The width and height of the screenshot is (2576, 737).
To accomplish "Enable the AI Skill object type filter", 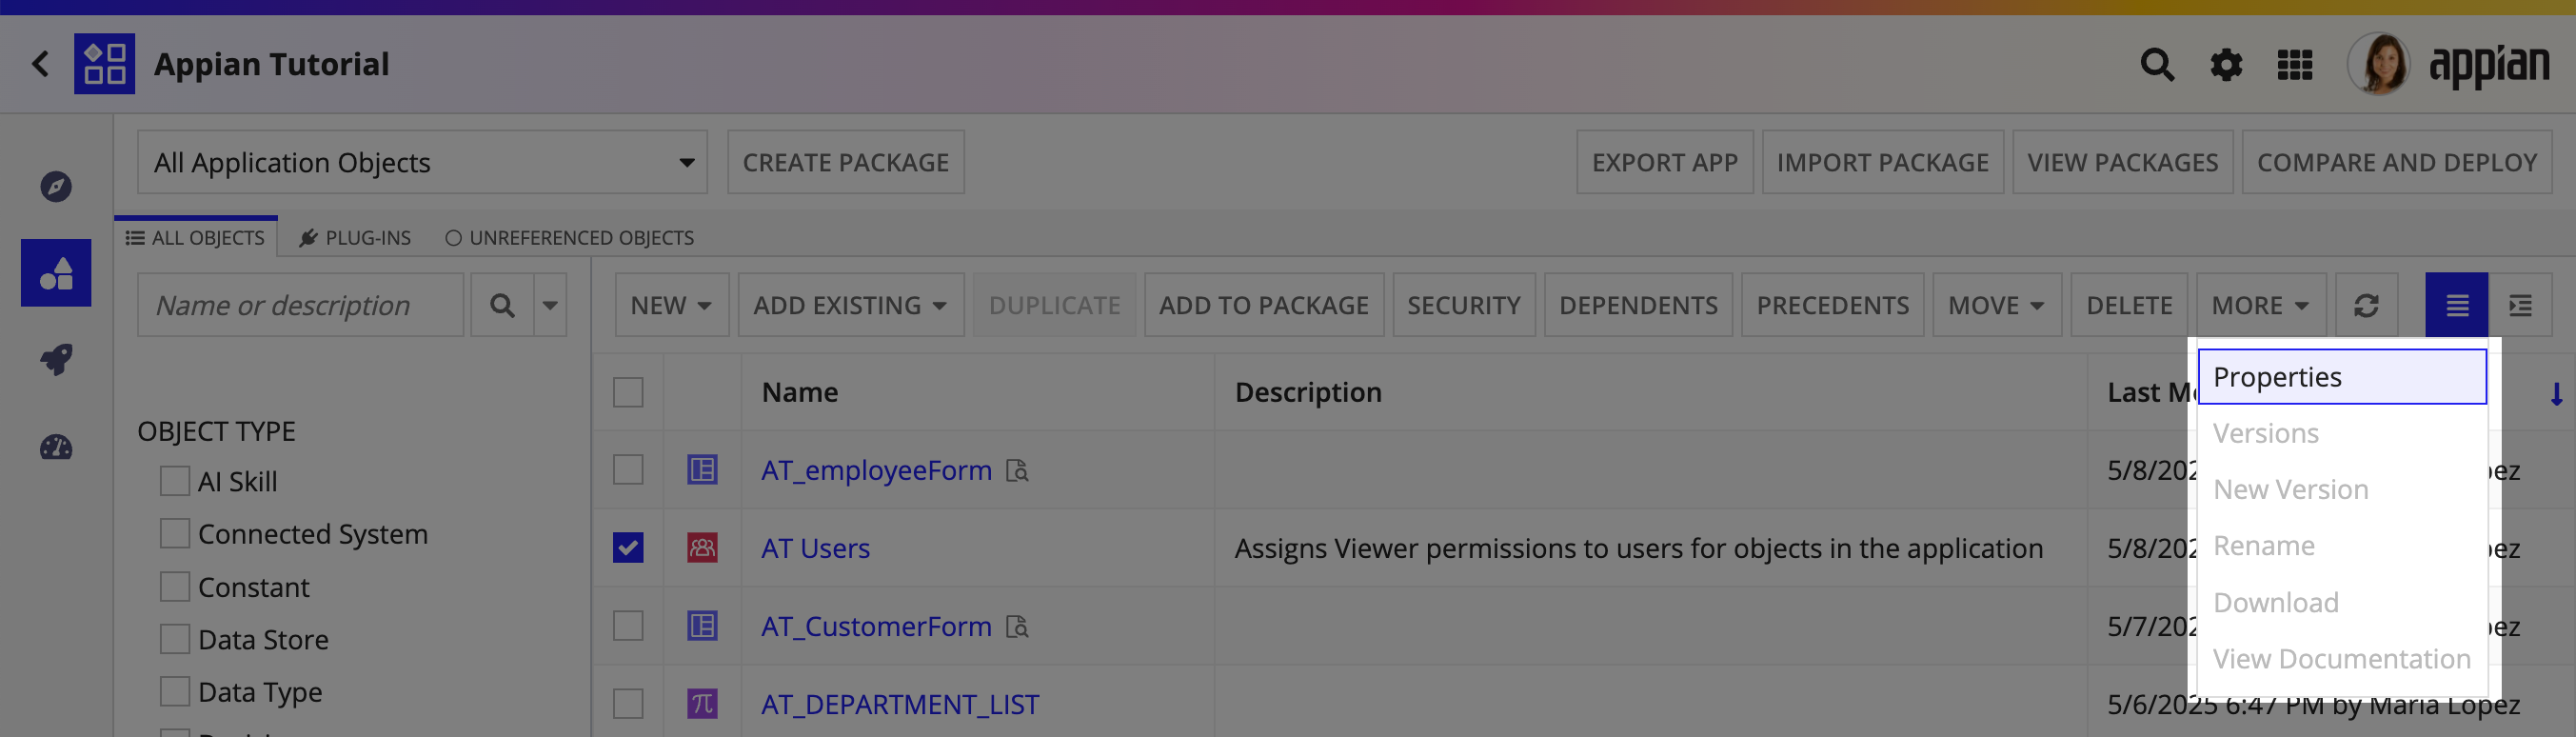I will pyautogui.click(x=175, y=481).
